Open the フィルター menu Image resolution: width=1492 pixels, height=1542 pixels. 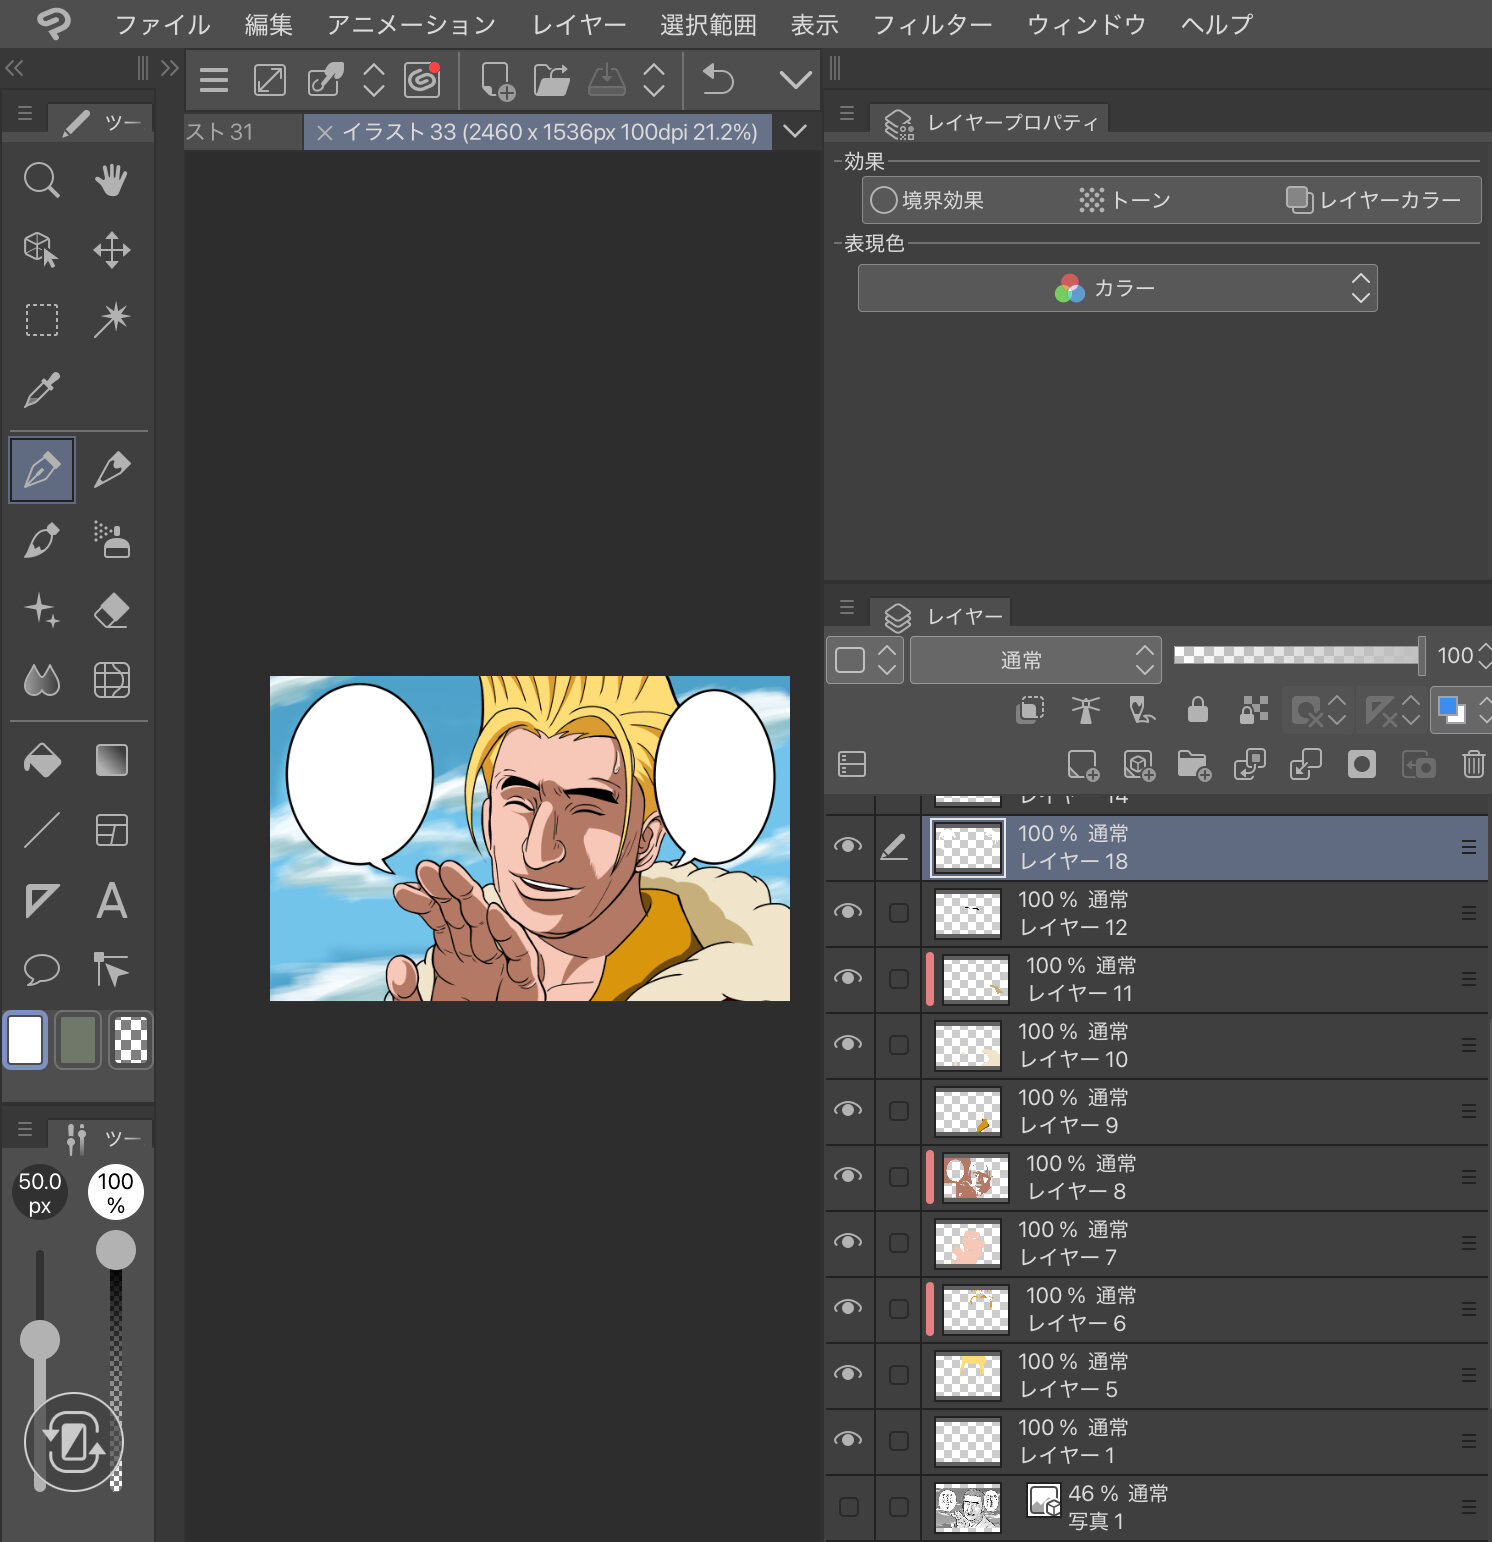click(932, 24)
